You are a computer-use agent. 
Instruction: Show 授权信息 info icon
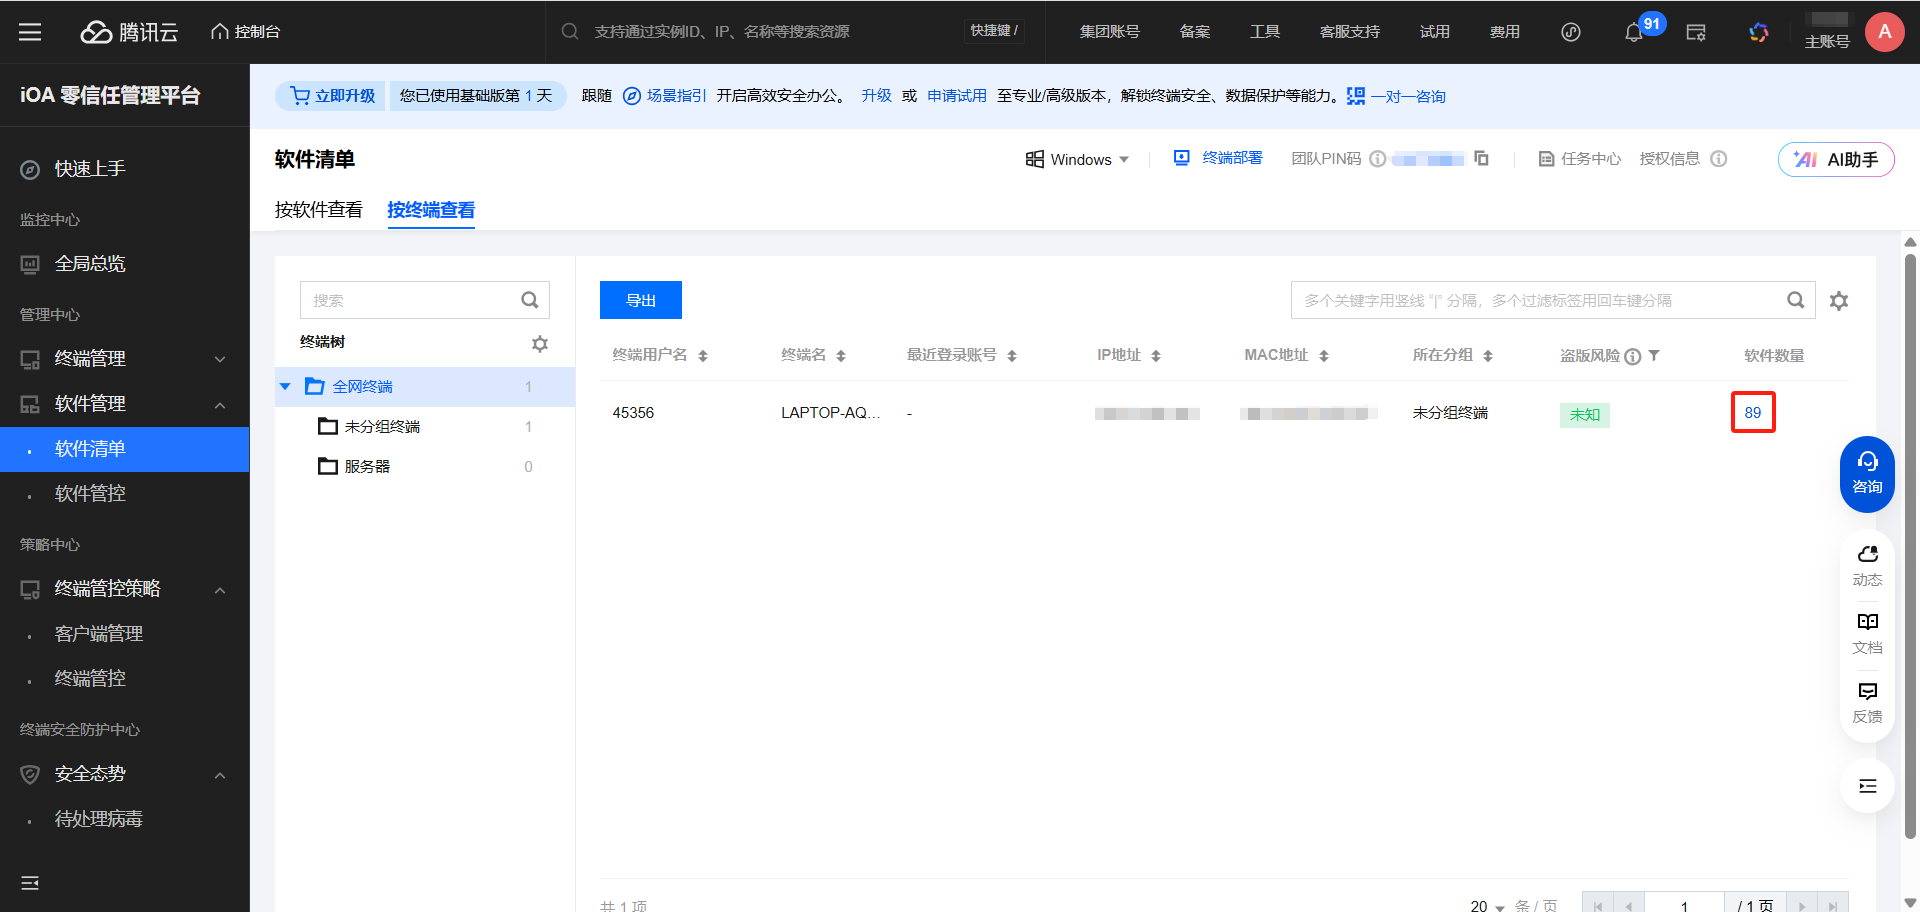[x=1718, y=159]
